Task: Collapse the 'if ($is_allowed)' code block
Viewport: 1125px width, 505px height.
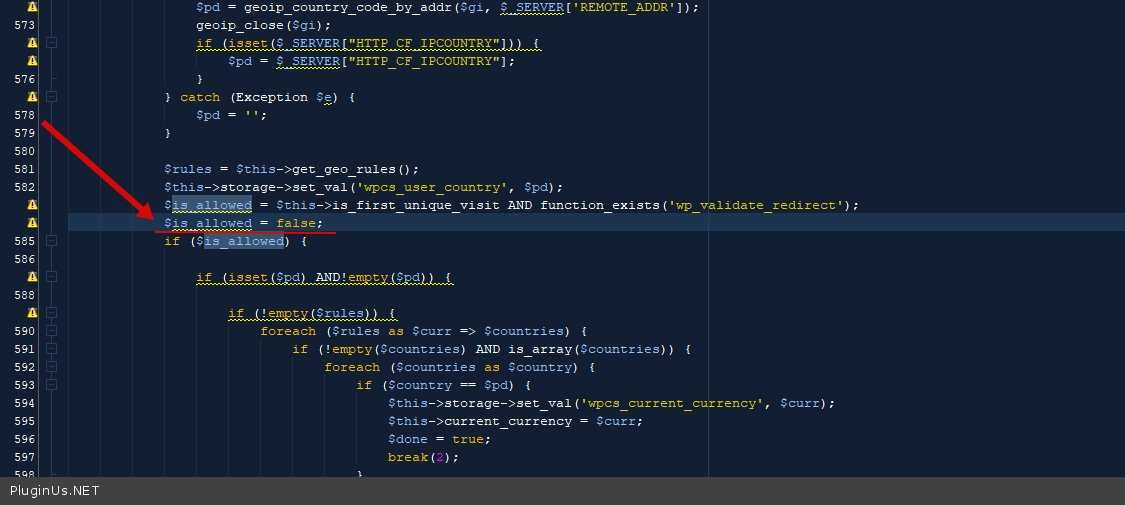Action: pos(52,241)
